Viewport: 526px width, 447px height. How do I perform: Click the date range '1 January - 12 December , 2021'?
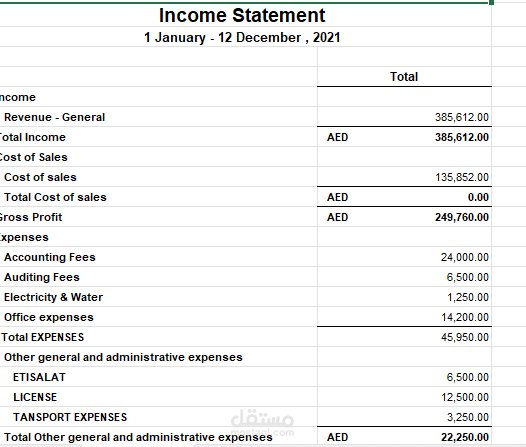(x=242, y=37)
